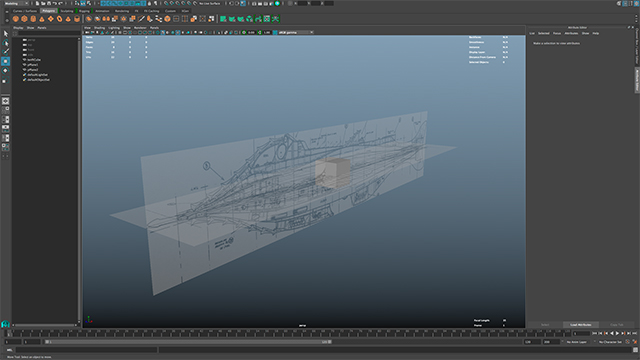Toggle visibility of pPlane1 in outliner
The image size is (640, 360).
pyautogui.click(x=24, y=65)
